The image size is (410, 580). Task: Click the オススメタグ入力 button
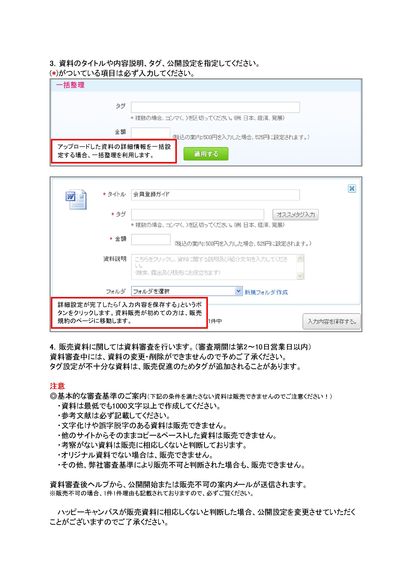point(295,215)
